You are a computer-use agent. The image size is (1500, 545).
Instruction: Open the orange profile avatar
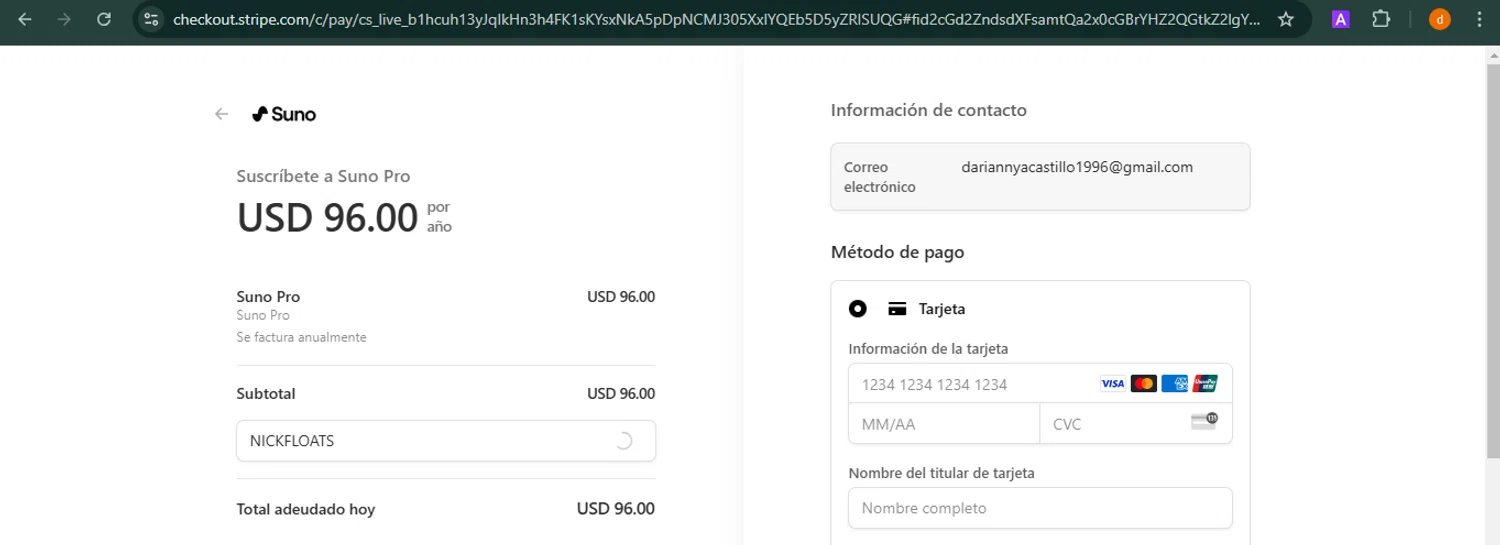tap(1439, 19)
